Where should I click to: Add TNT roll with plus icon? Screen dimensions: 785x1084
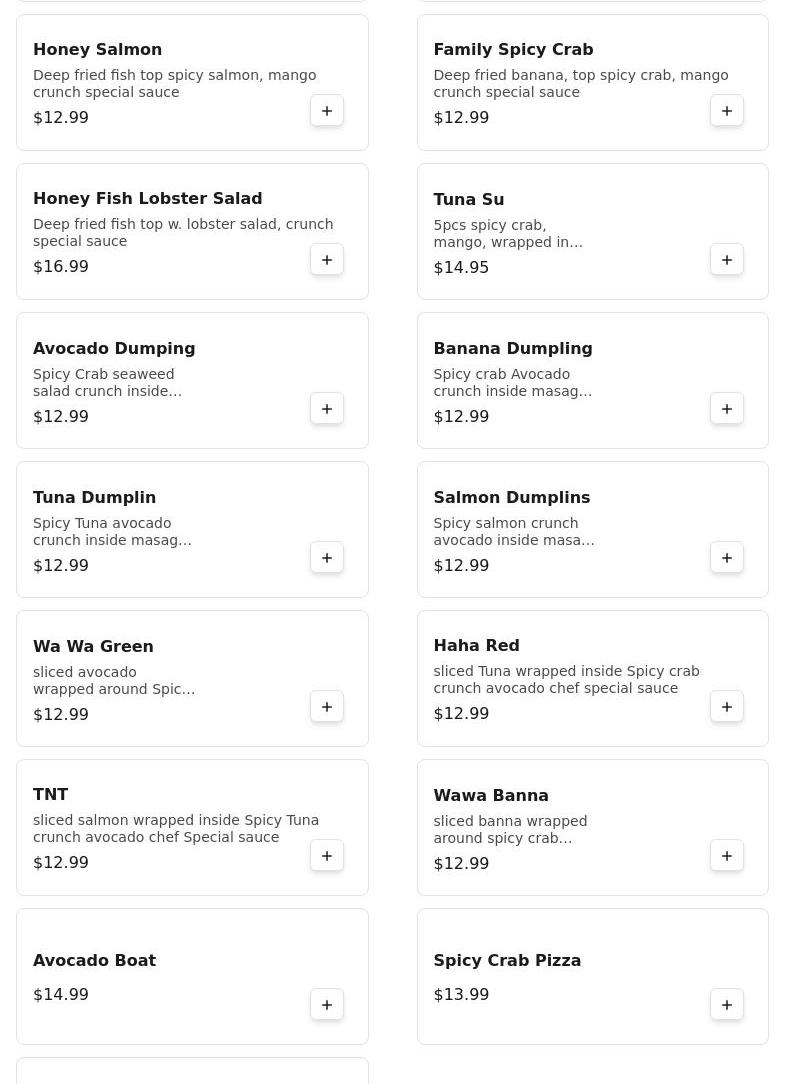327,856
